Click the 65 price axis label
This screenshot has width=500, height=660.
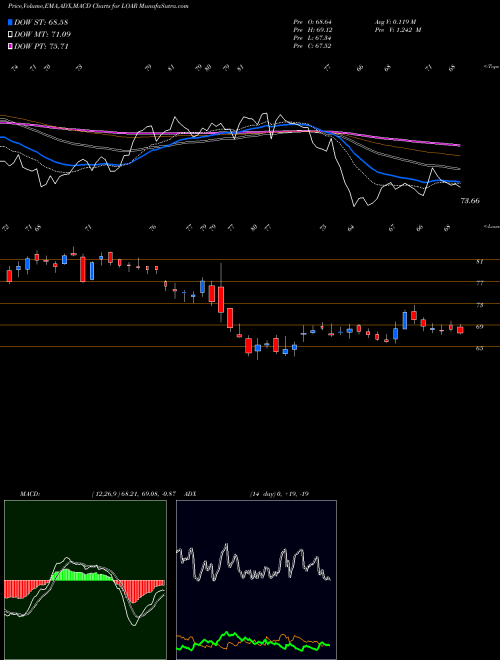coord(479,349)
